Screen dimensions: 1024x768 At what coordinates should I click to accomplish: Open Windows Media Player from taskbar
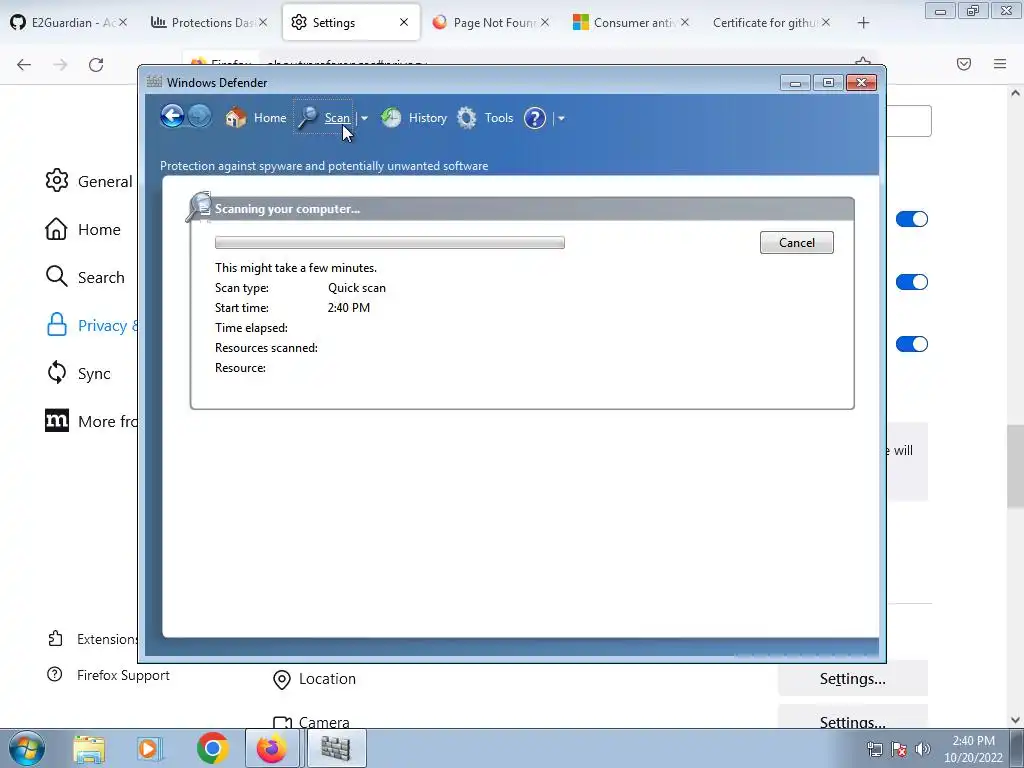pos(149,748)
